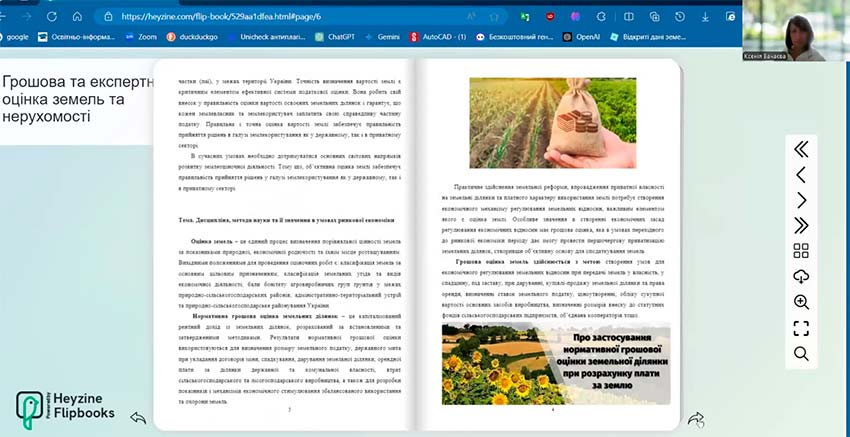Go to the next flipbook page

801,200
